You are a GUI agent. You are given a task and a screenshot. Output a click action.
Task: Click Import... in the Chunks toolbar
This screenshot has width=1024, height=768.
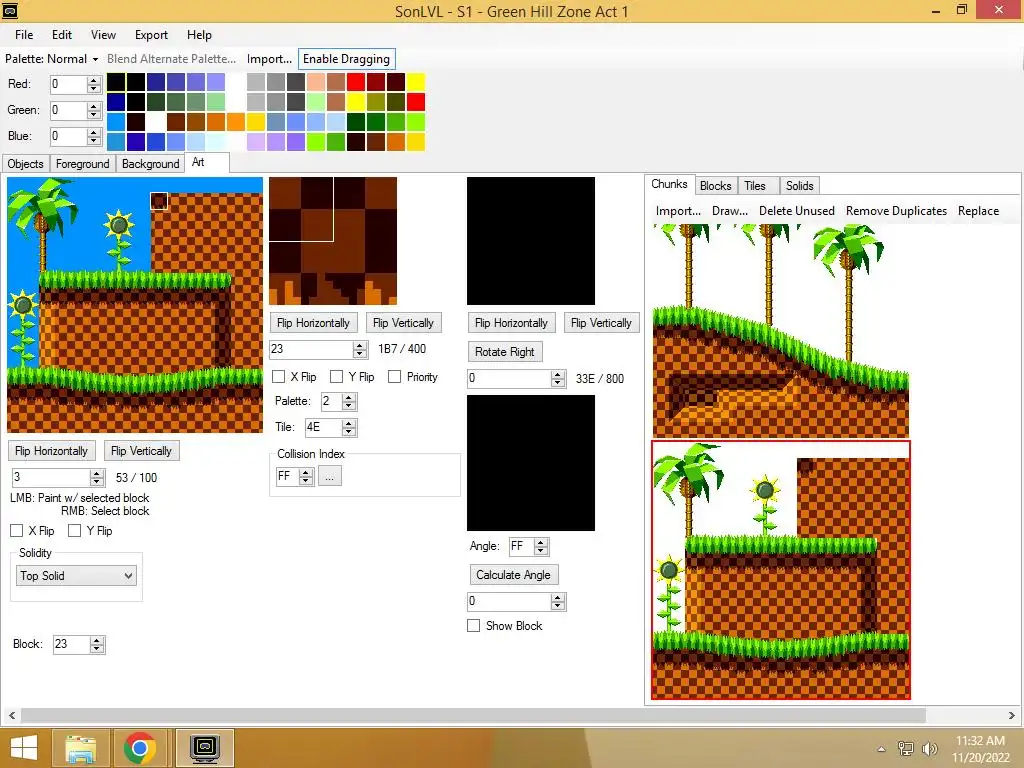[x=678, y=211]
